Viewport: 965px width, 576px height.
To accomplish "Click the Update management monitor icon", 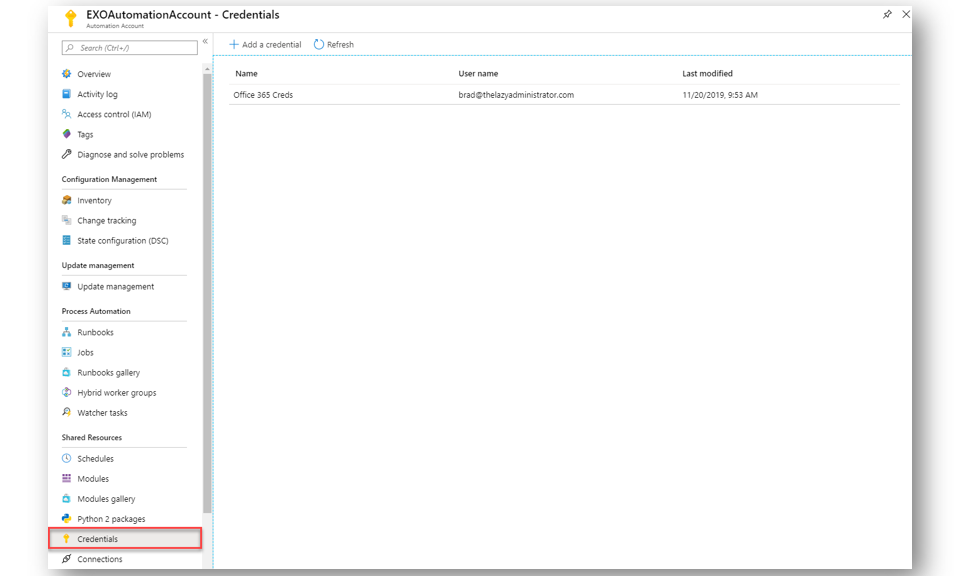I will pos(66,286).
